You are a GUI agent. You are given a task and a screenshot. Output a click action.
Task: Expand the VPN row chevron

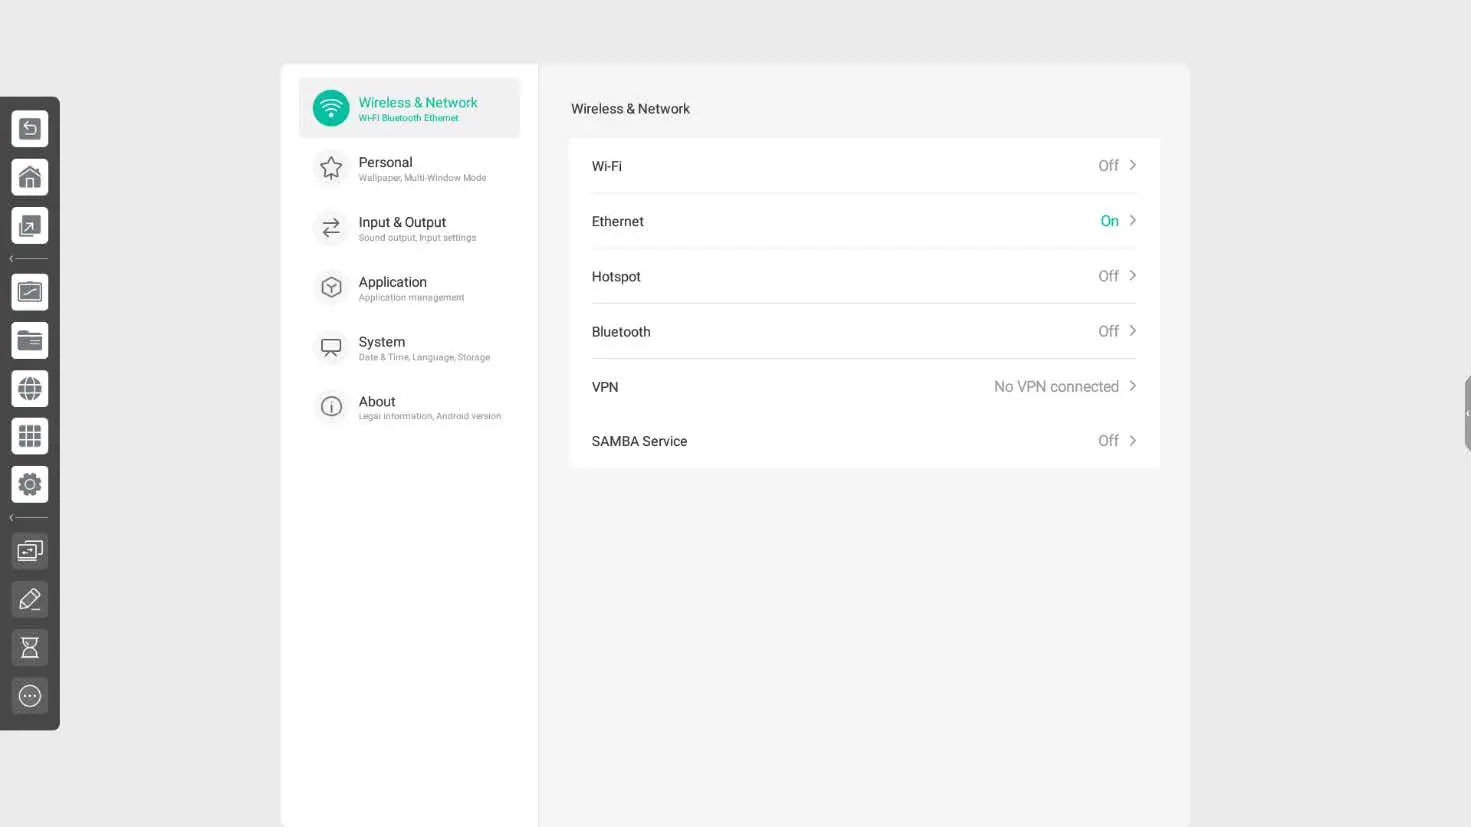(x=1132, y=386)
